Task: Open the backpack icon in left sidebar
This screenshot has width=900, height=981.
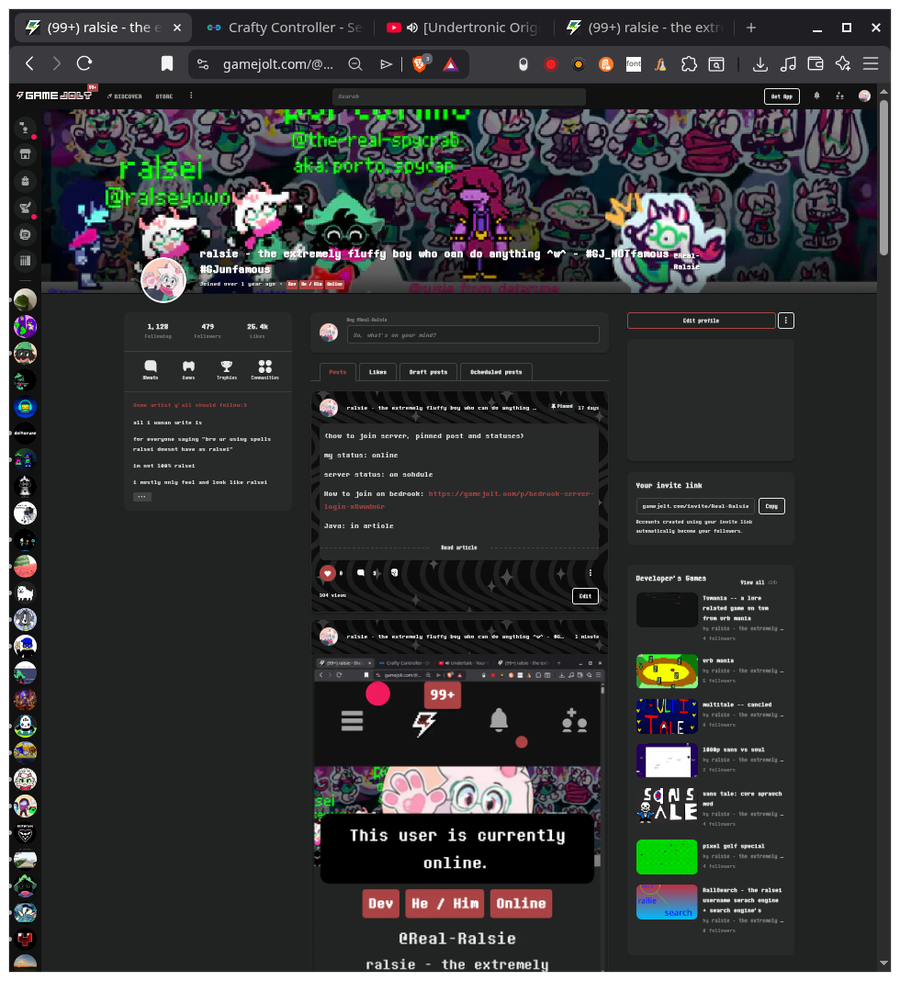Action: (25, 181)
